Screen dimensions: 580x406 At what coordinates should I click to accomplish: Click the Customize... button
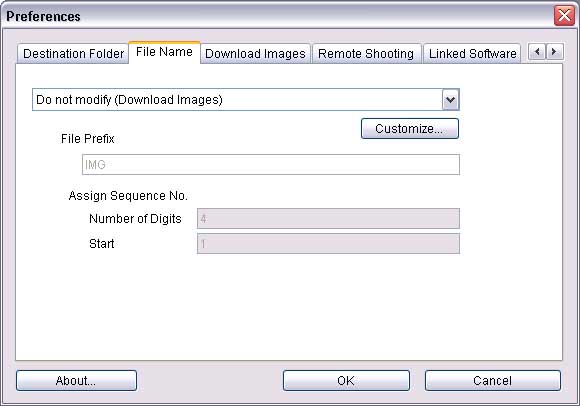tap(410, 129)
